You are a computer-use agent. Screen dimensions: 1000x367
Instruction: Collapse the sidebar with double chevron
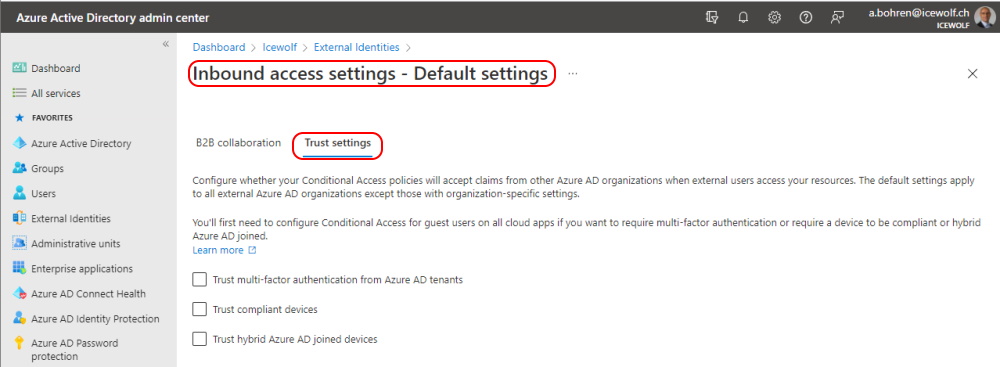tap(165, 44)
